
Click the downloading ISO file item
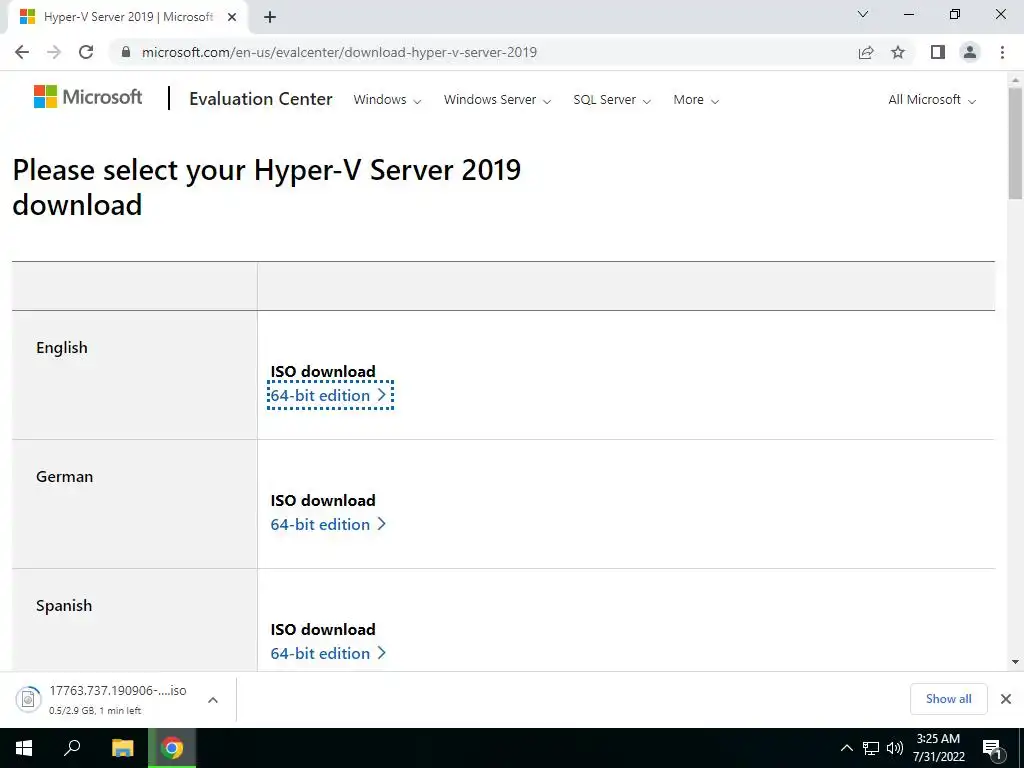[x=103, y=699]
